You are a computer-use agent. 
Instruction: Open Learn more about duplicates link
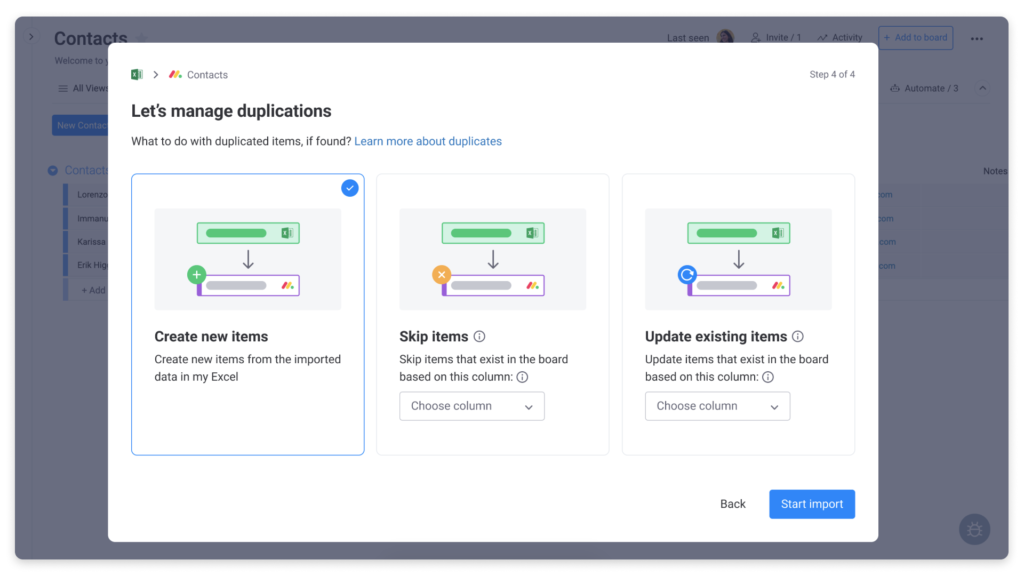tap(428, 141)
